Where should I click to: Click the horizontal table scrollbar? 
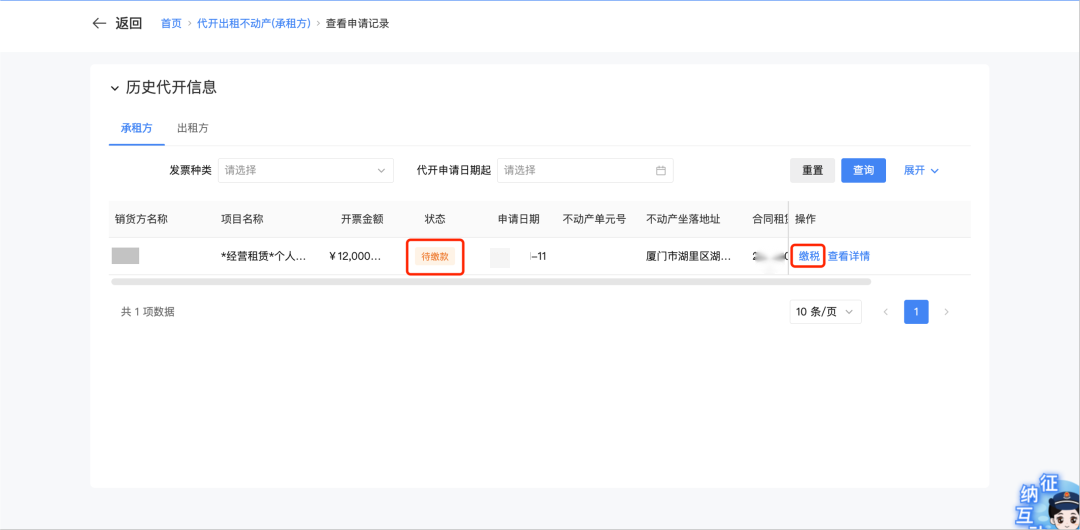tap(491, 281)
